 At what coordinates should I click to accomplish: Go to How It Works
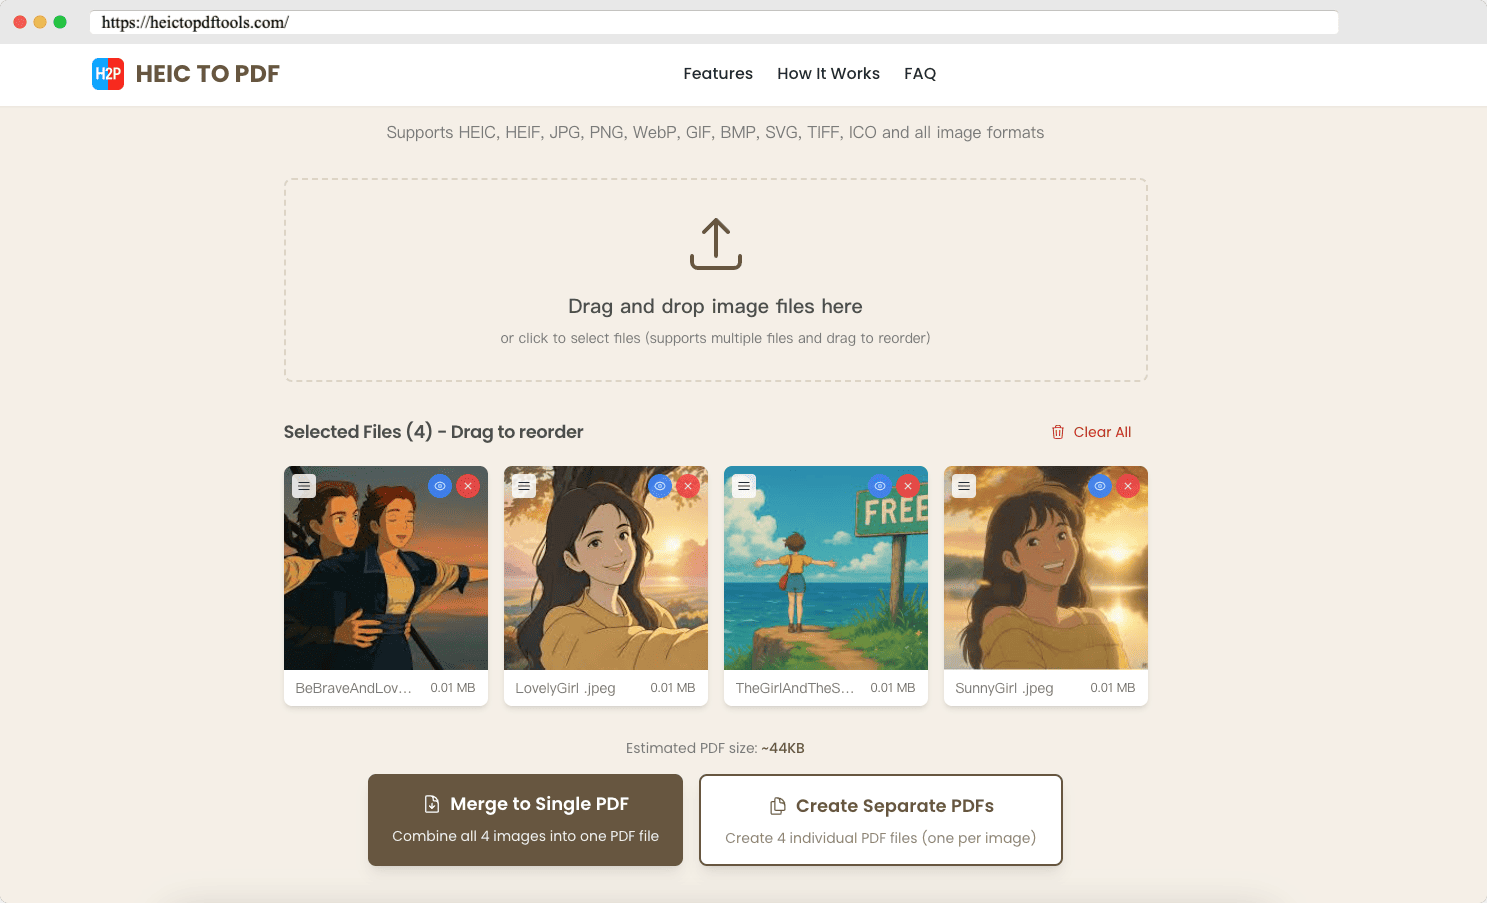pos(828,74)
